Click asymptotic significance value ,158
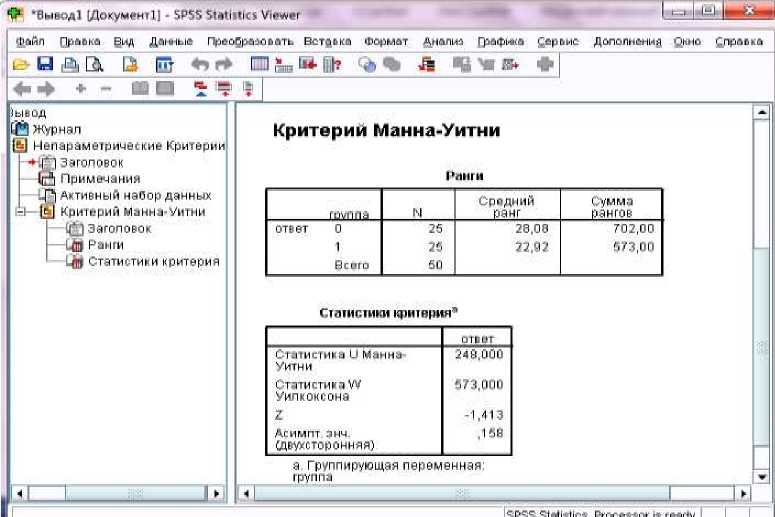 coord(490,433)
